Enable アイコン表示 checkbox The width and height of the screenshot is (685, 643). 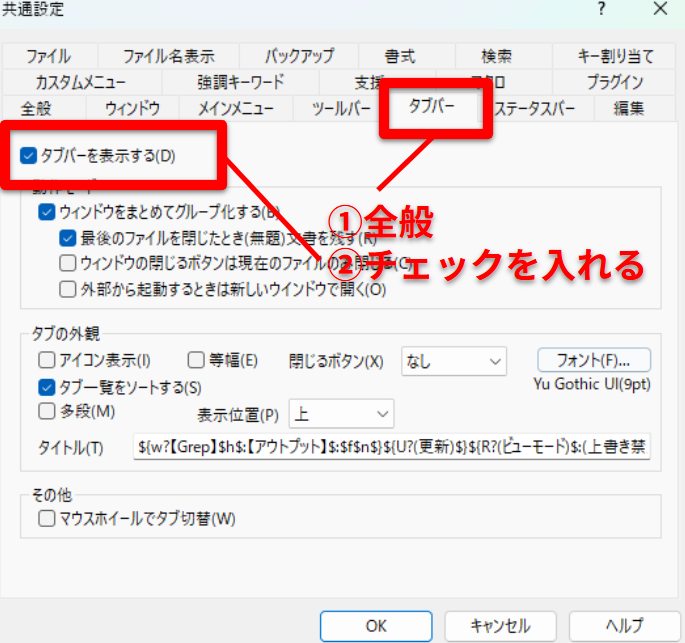coord(47,361)
